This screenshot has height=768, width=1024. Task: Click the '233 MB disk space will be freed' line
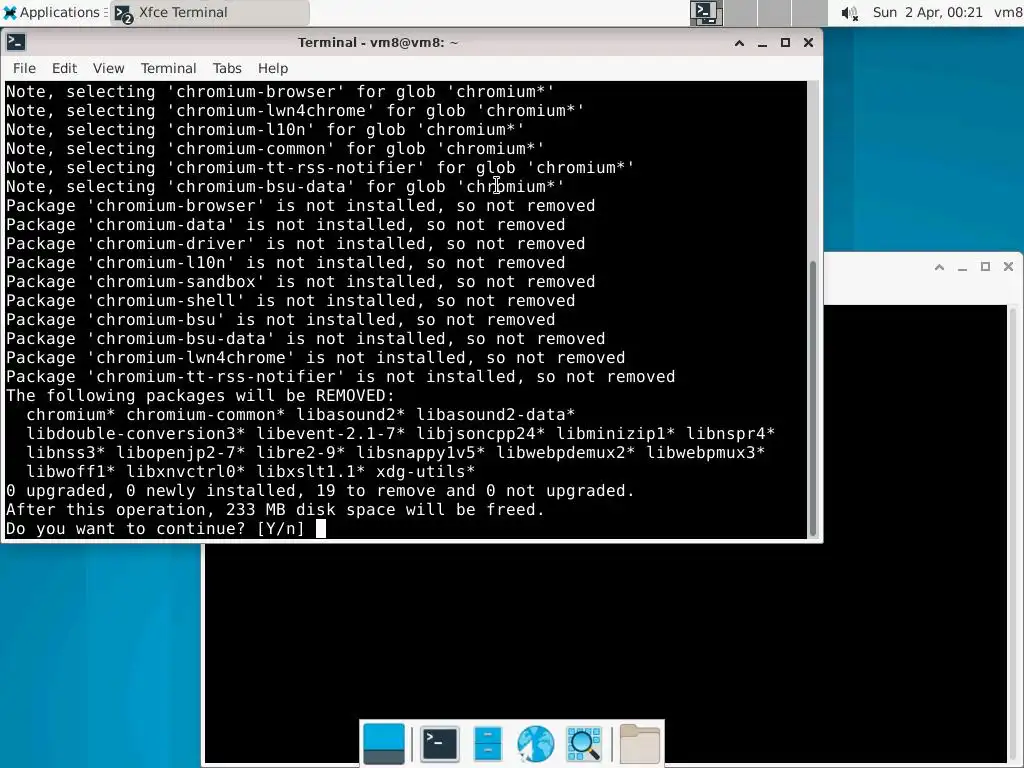coord(275,509)
